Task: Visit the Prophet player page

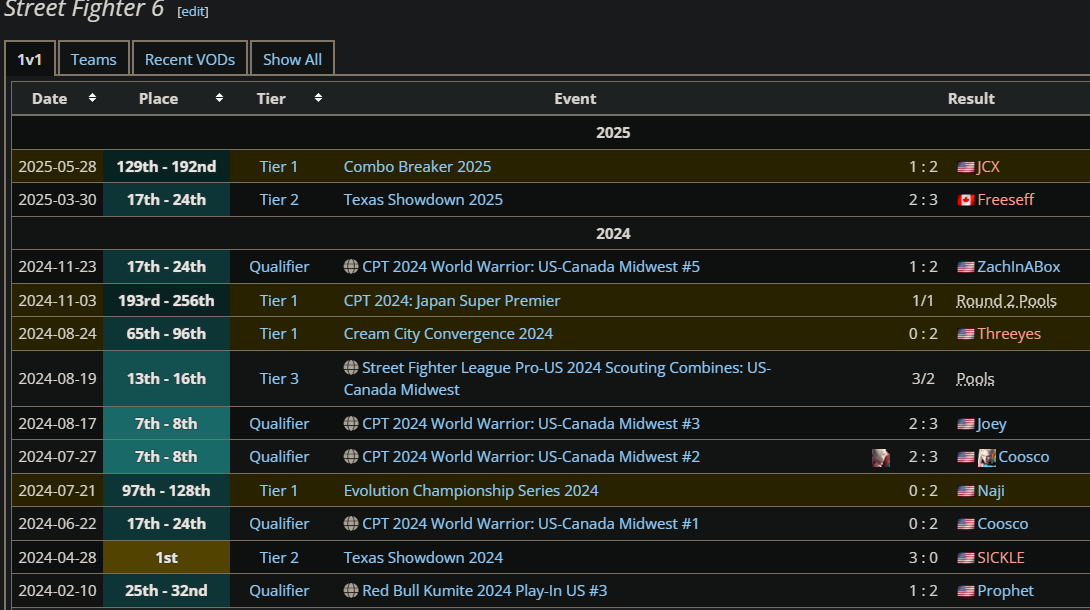Action: coord(1006,591)
